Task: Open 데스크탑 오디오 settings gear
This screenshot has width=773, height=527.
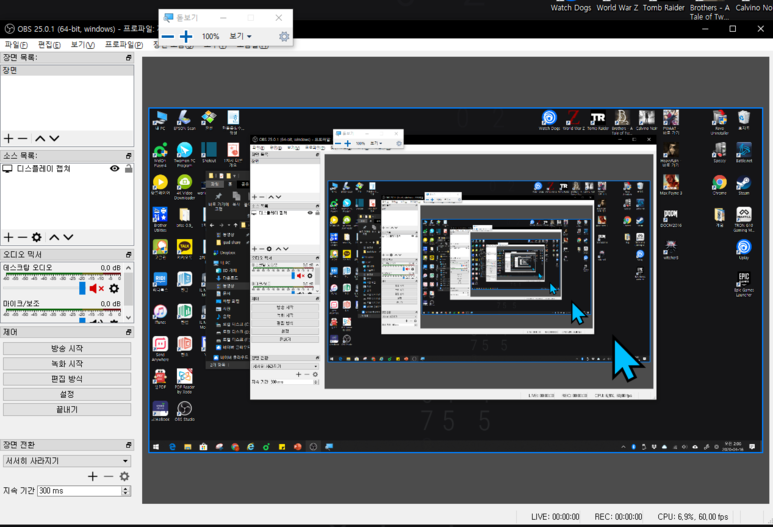Action: pos(114,288)
